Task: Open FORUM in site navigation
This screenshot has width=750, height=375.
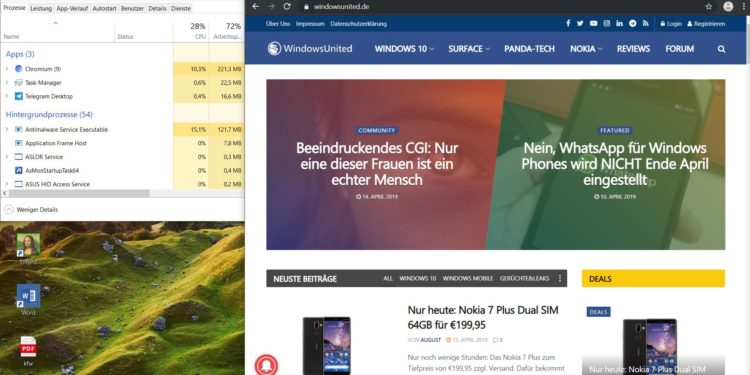Action: (679, 49)
